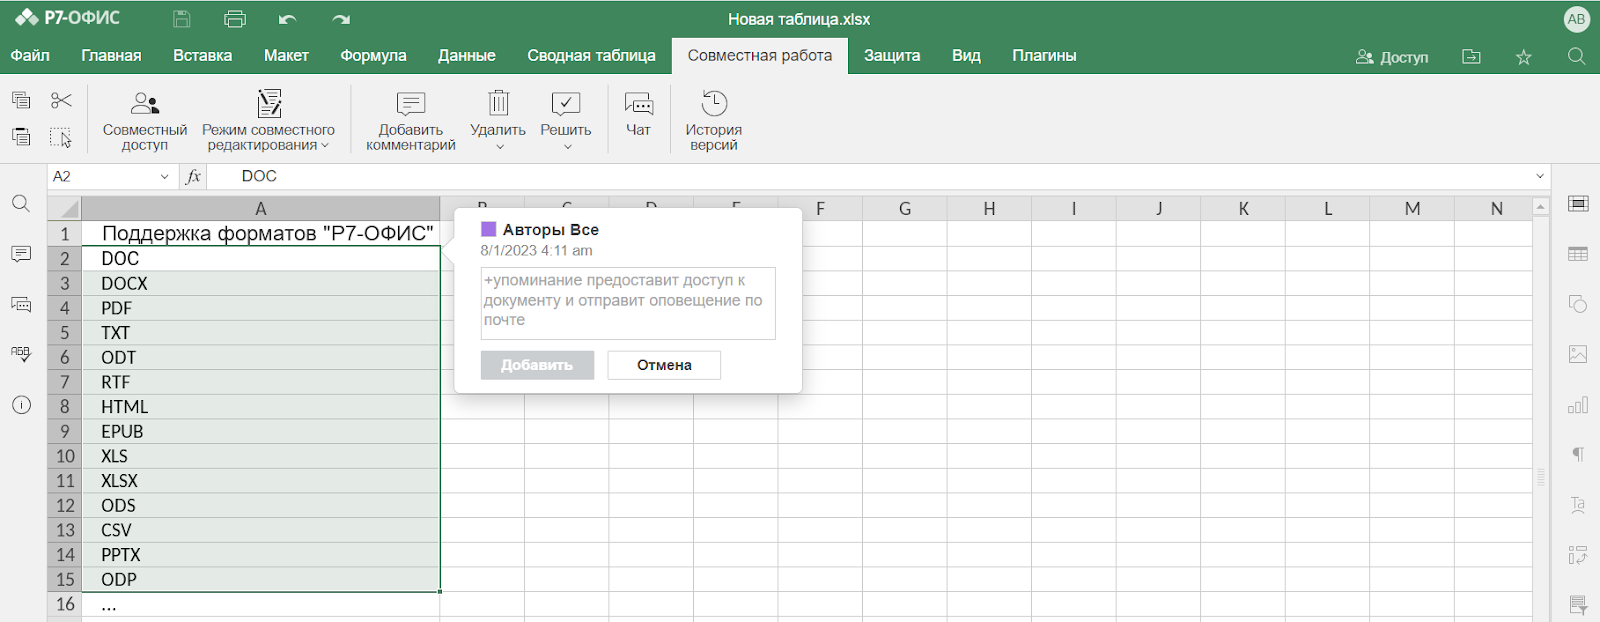
Task: Open the Co-editing mode menu
Action: [268, 121]
